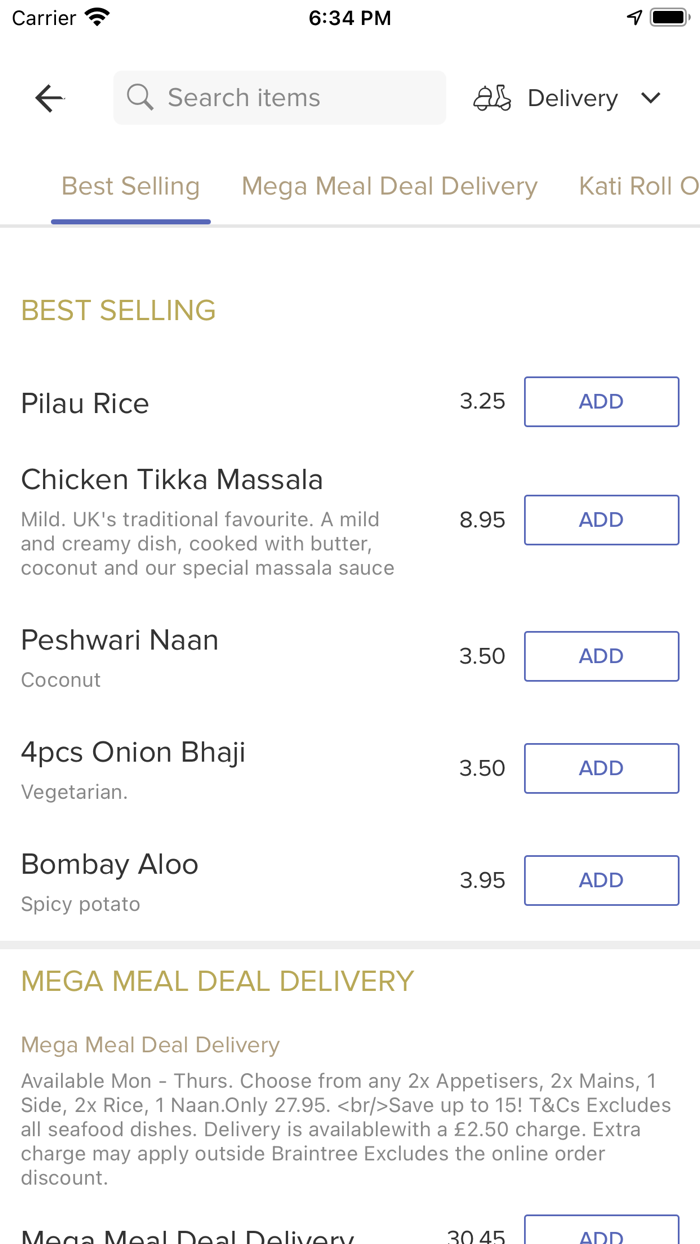The width and height of the screenshot is (700, 1244).
Task: Select the Kati Roll tab
Action: click(637, 187)
